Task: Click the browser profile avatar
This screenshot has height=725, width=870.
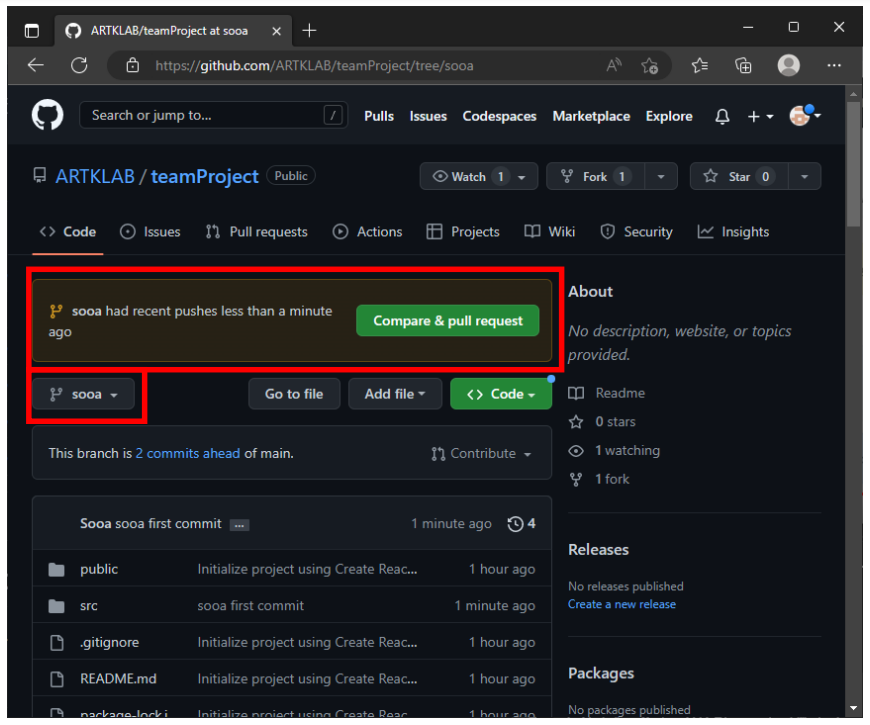Action: [788, 65]
